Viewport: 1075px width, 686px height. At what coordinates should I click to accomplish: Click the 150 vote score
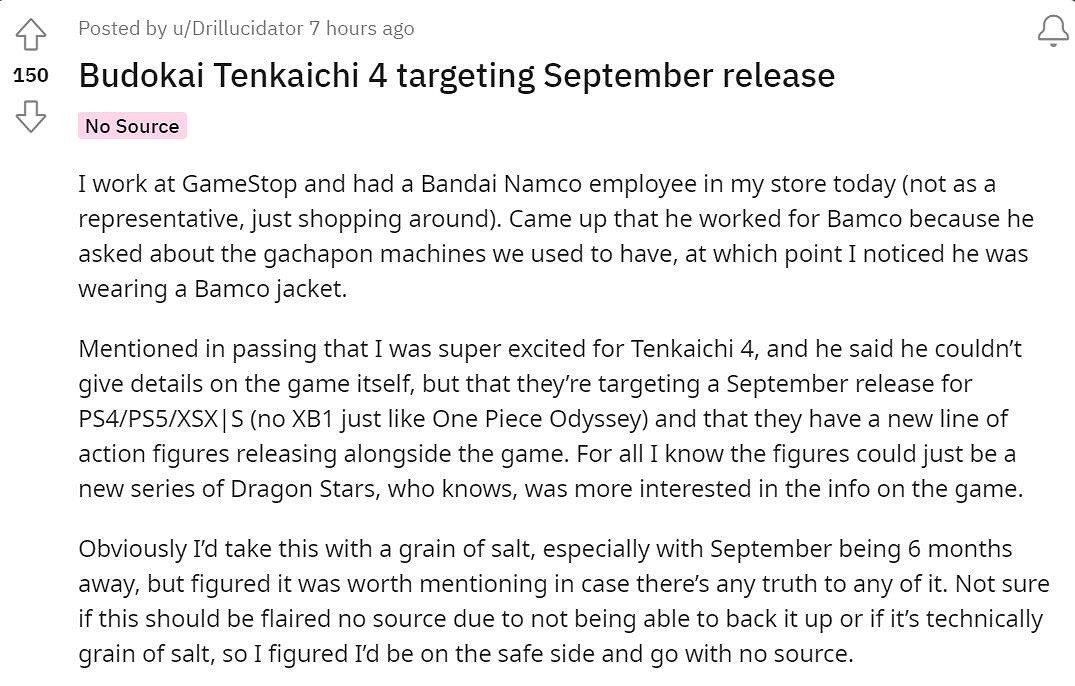(x=31, y=75)
